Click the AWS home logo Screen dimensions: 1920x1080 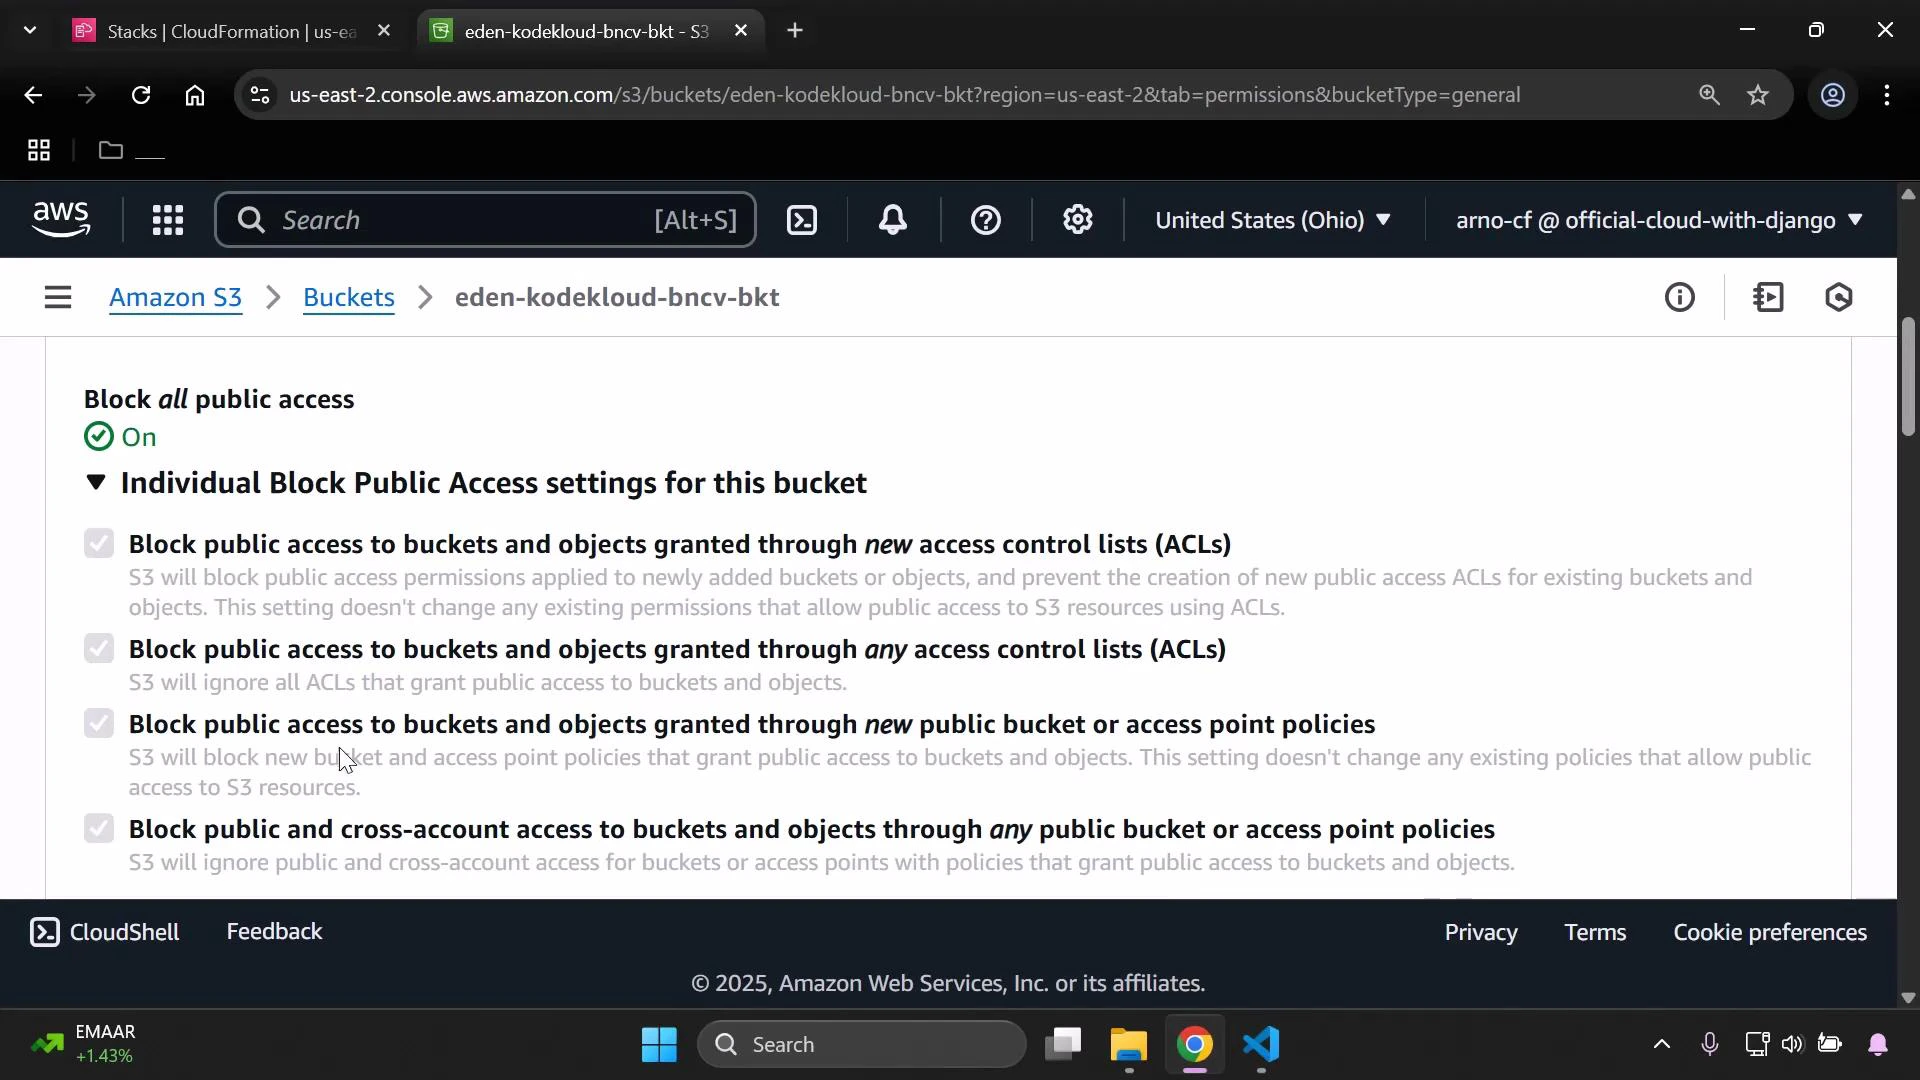click(x=61, y=219)
